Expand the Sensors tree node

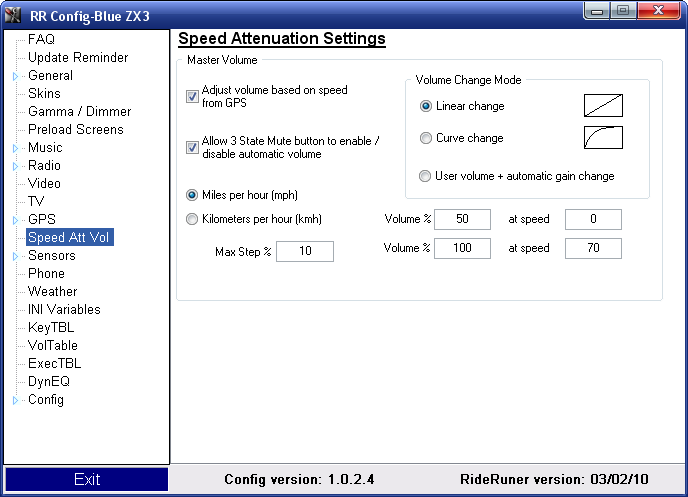coord(15,256)
